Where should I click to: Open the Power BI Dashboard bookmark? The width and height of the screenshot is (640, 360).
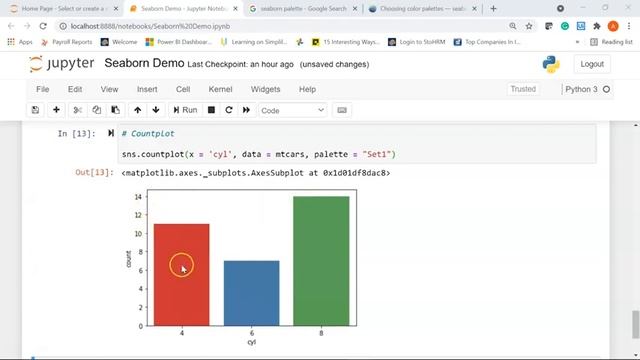(x=179, y=42)
